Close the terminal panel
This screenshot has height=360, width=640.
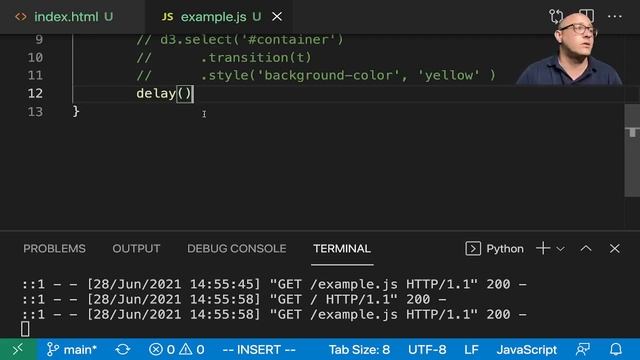pos(615,248)
